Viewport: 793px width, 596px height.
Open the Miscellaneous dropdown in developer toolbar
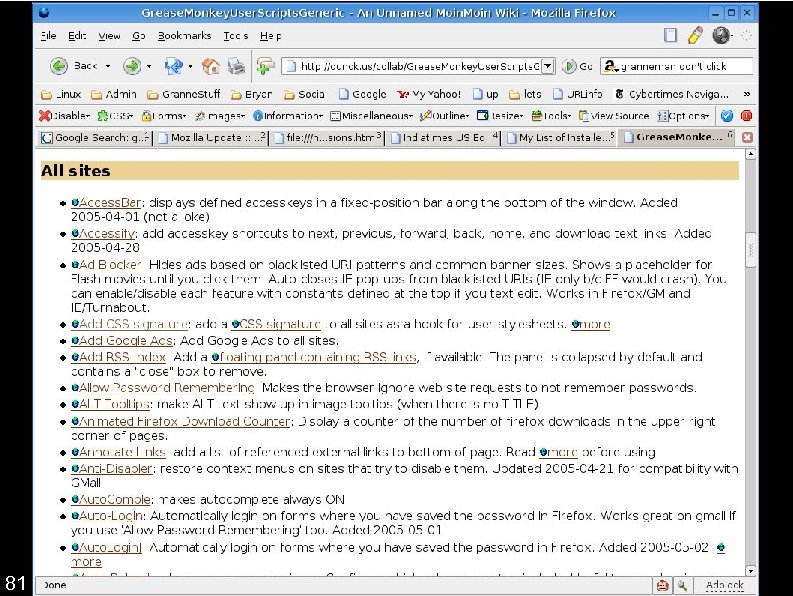(x=372, y=116)
